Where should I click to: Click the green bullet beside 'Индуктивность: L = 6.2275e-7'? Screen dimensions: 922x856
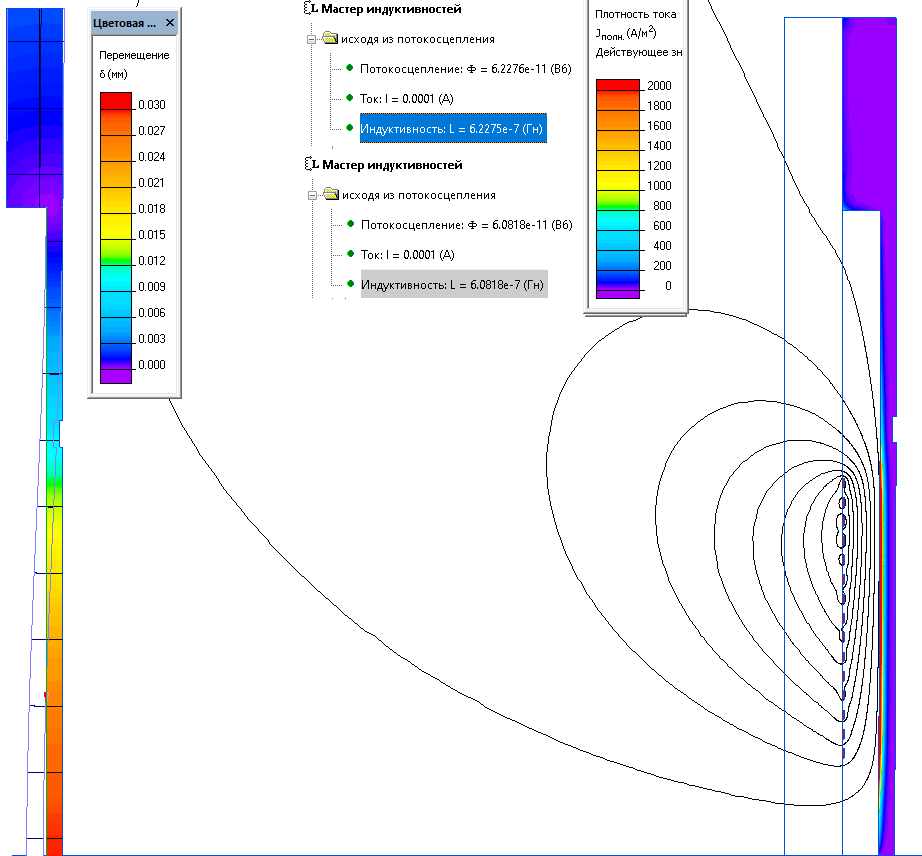(349, 128)
